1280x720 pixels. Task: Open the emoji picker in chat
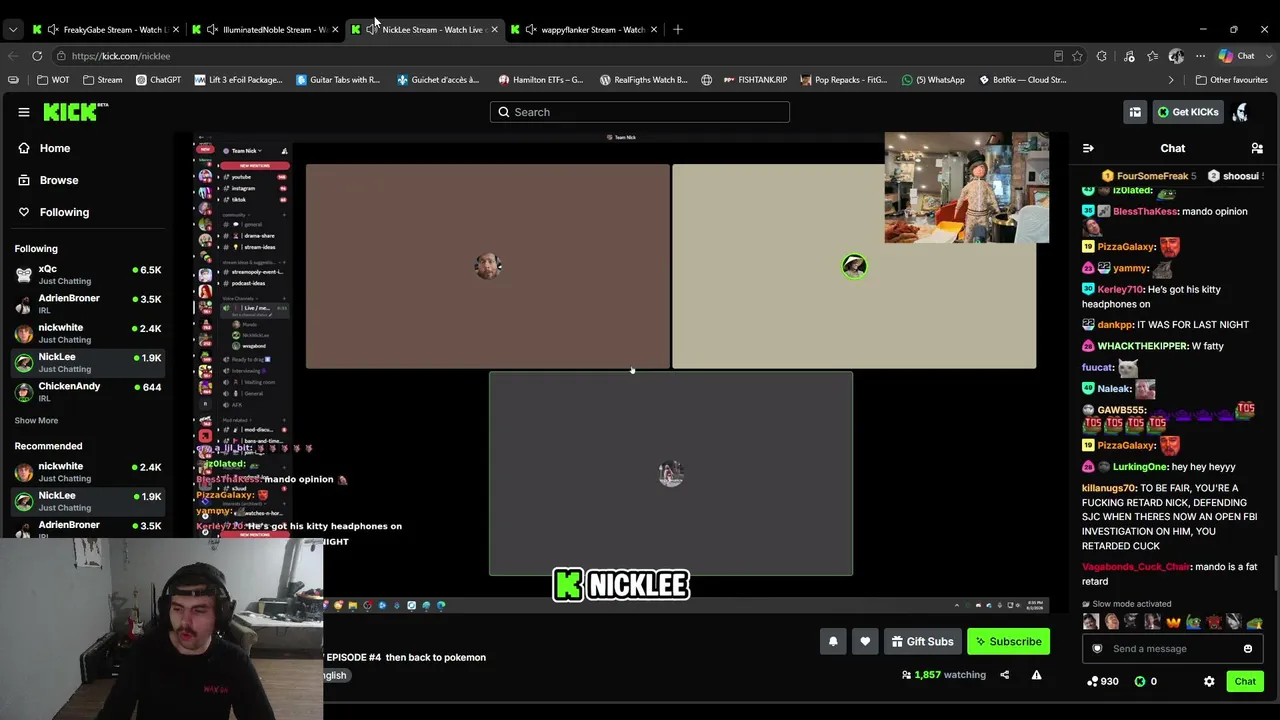click(1248, 649)
